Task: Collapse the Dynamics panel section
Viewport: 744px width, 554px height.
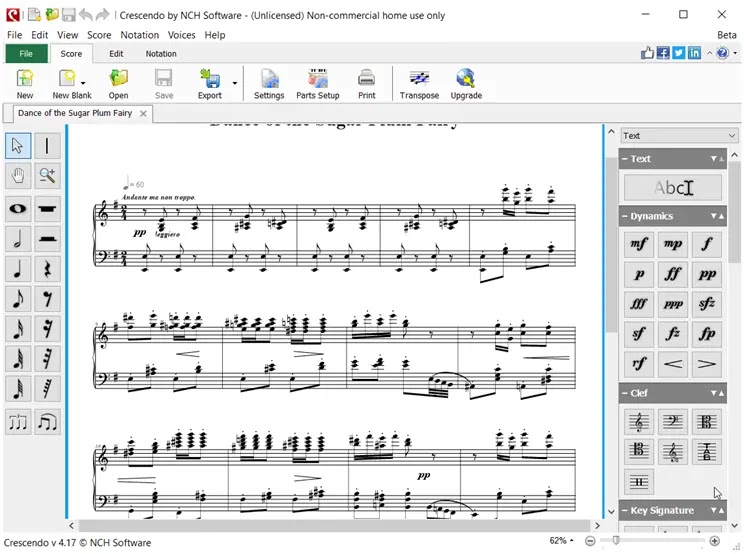Action: pyautogui.click(x=625, y=216)
